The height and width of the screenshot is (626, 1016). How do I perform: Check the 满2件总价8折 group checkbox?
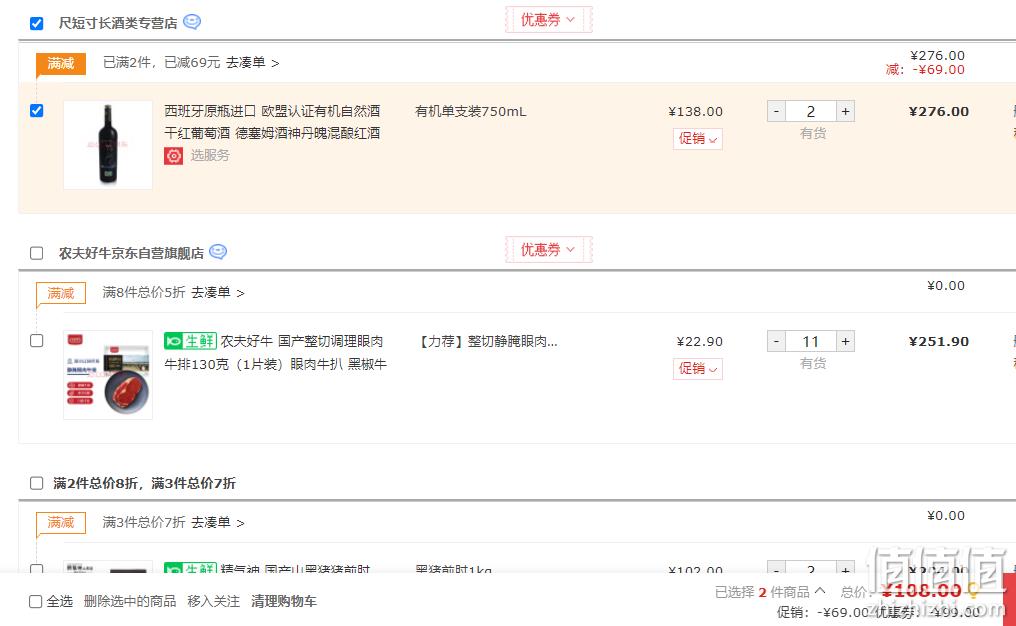(x=36, y=483)
